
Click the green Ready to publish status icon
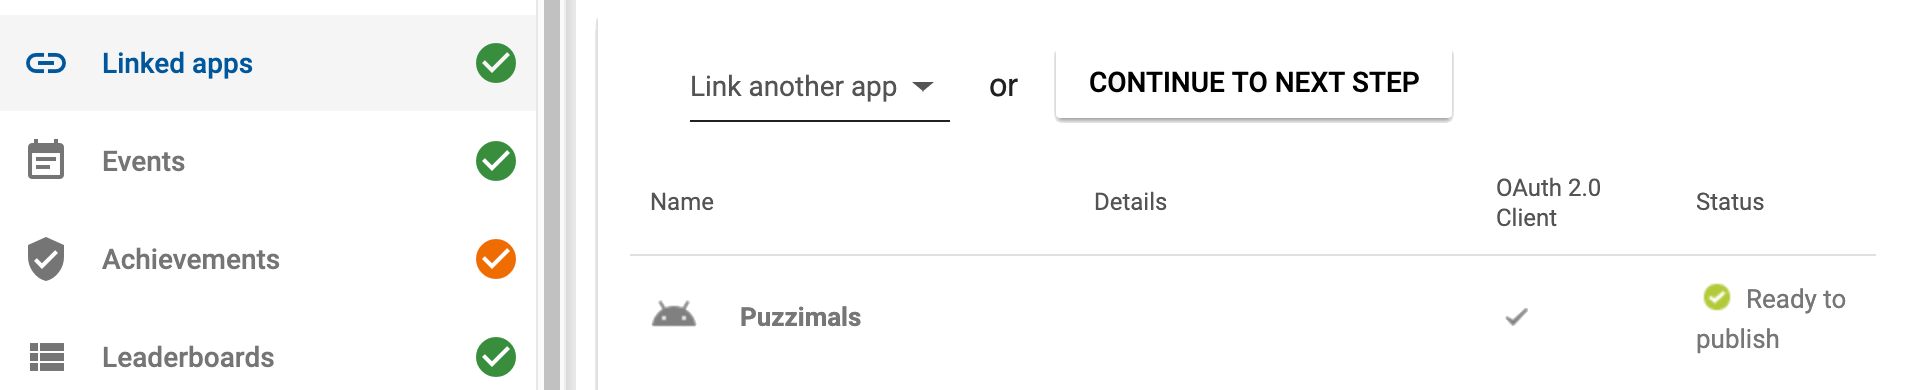coord(1716,297)
